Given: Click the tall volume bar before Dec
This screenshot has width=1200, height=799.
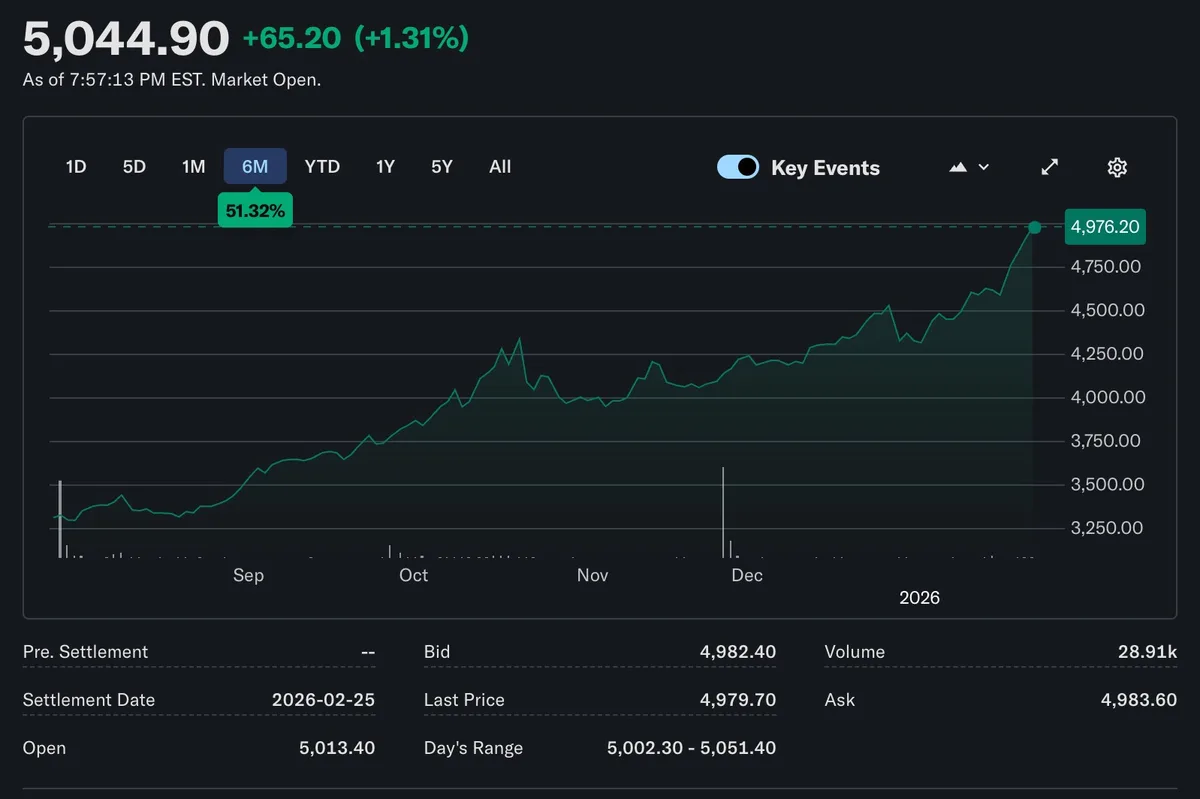Looking at the screenshot, I should 723,510.
